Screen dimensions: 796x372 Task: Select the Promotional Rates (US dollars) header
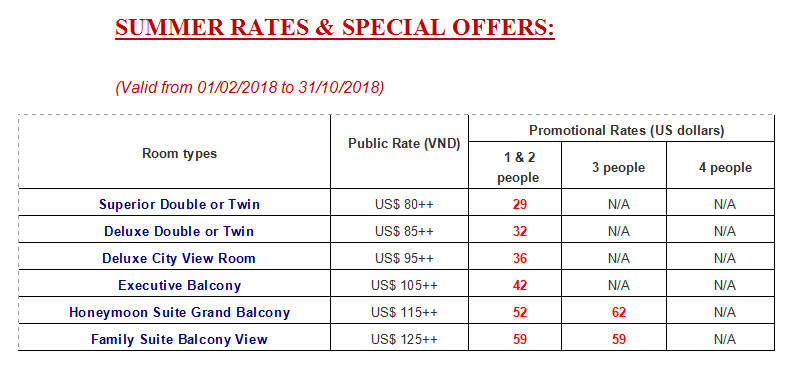[626, 130]
